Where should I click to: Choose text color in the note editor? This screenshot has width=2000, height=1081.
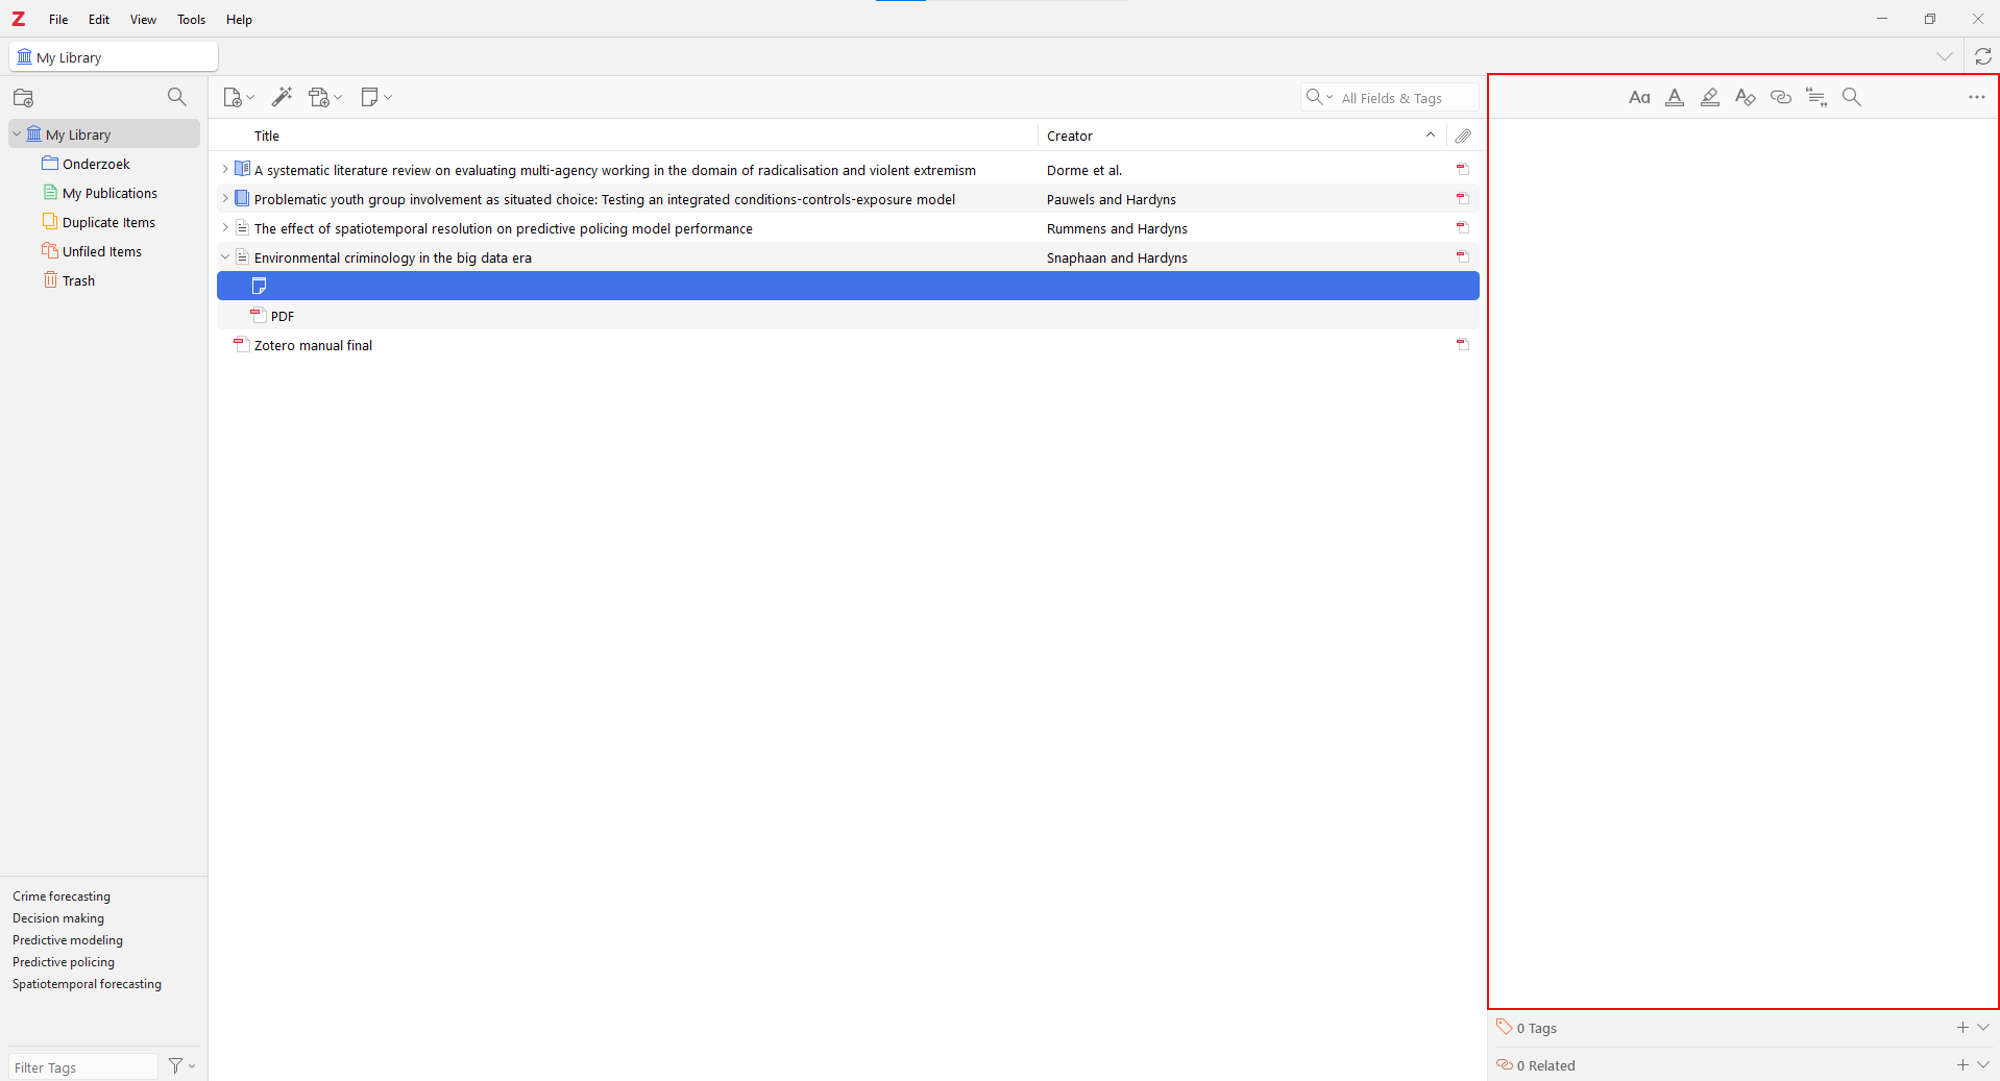coord(1675,97)
